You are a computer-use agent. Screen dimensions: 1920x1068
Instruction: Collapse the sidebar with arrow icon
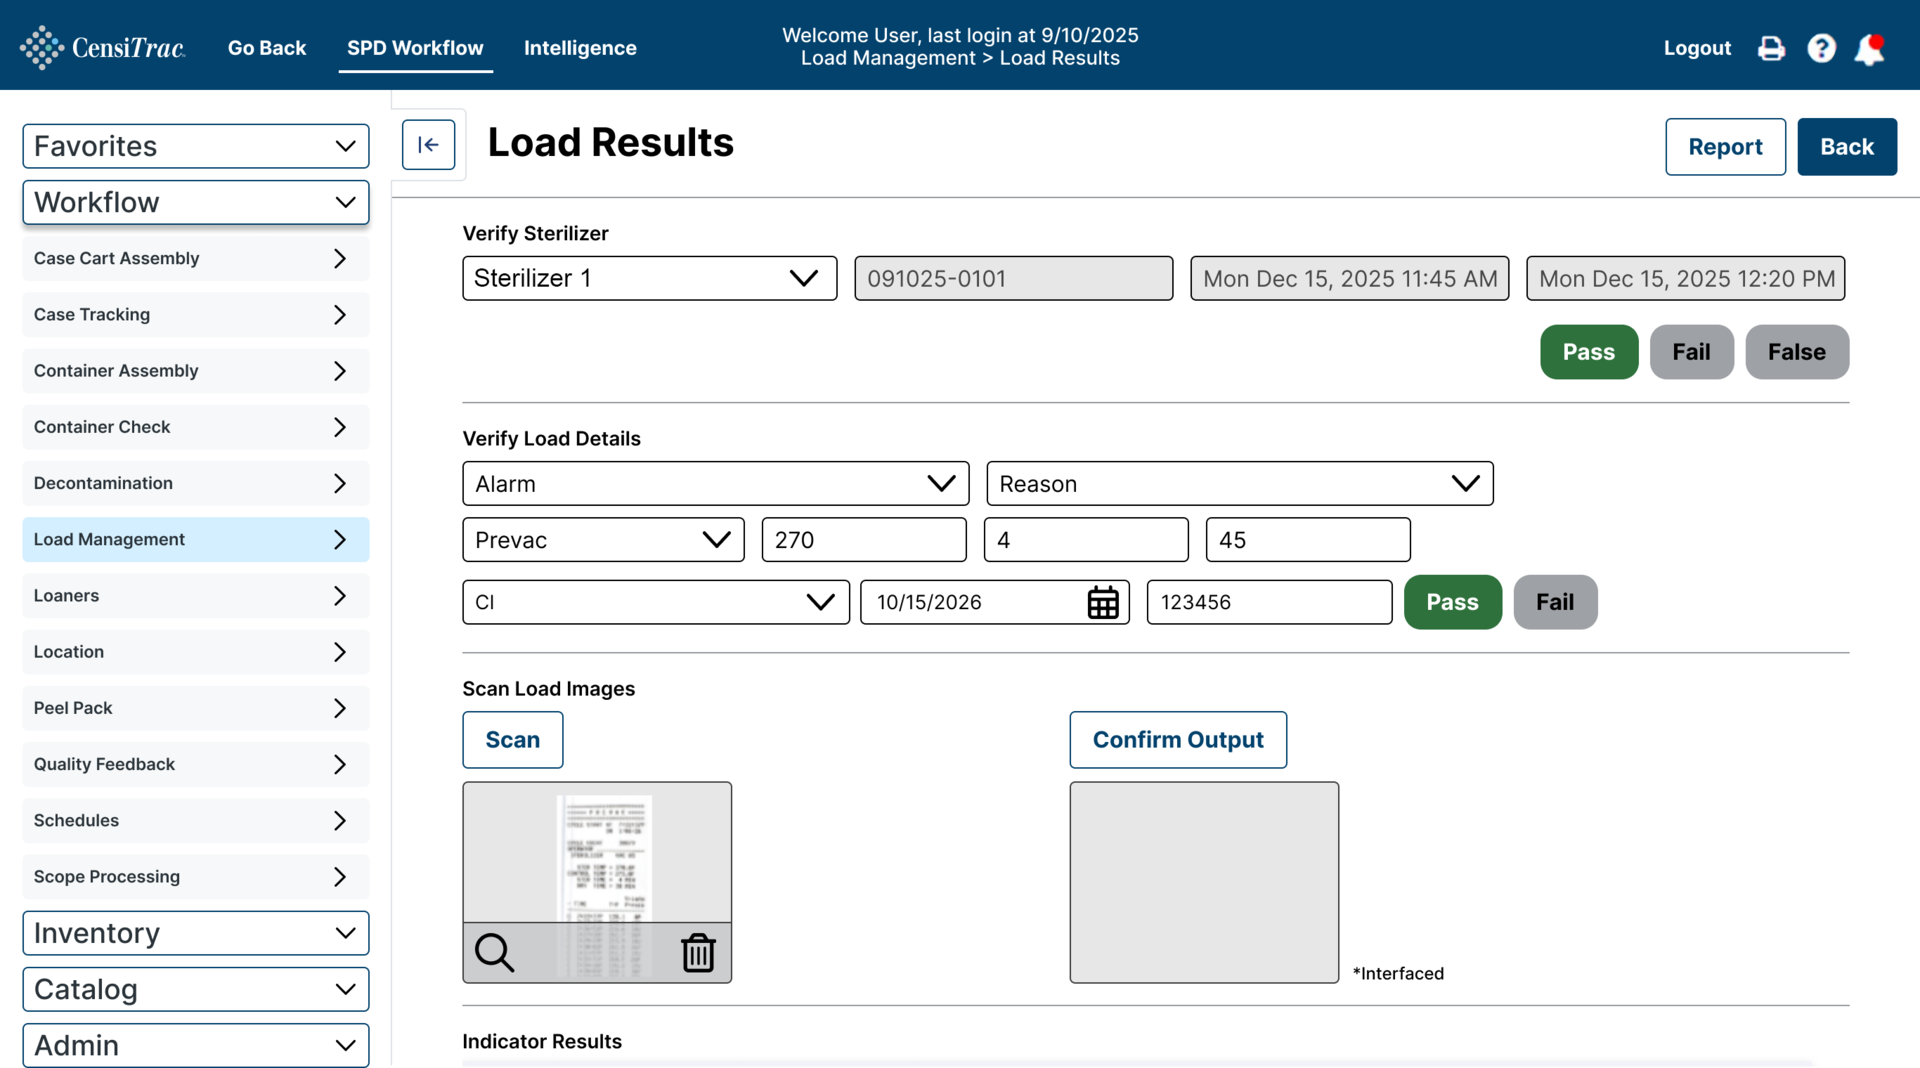[x=429, y=145]
